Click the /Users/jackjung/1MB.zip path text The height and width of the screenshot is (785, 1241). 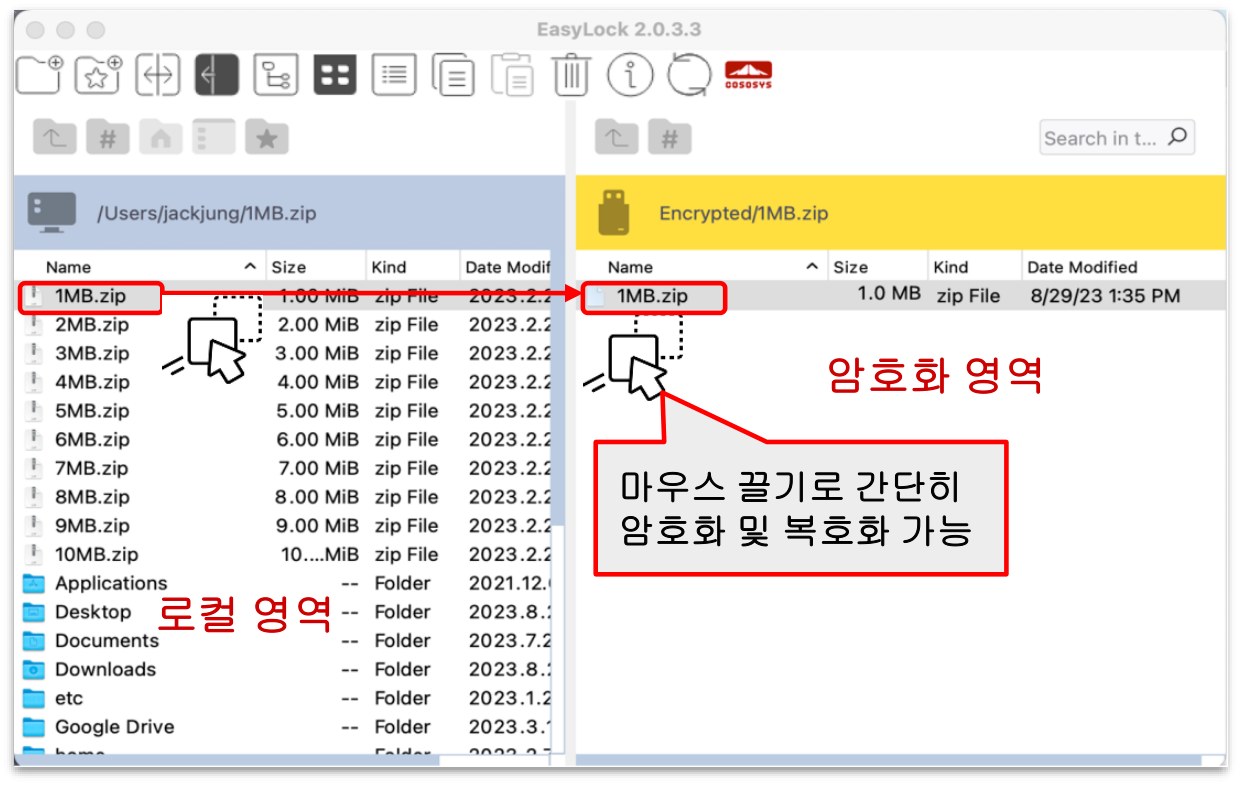point(207,213)
